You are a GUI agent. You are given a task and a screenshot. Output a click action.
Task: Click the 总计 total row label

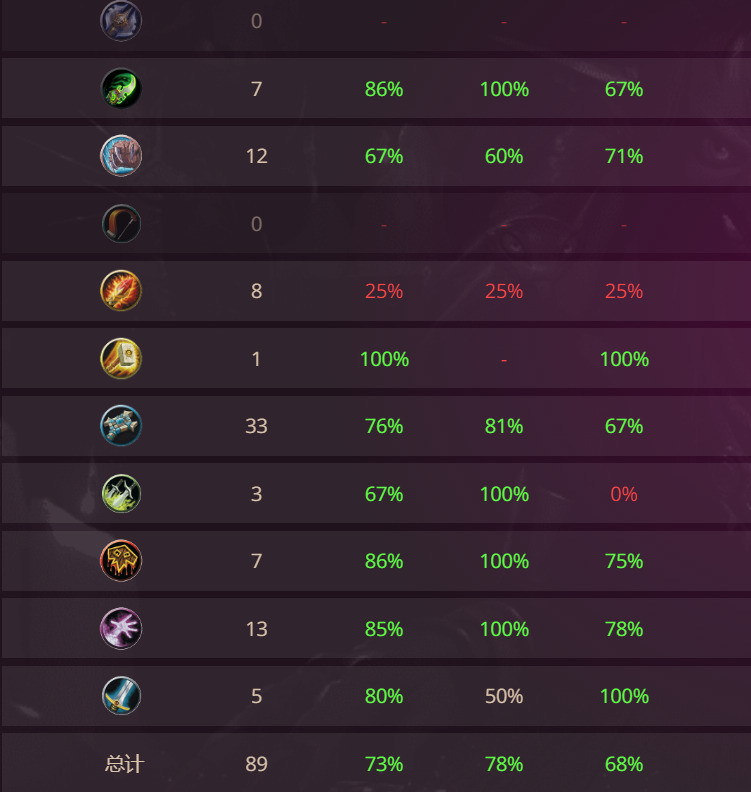(124, 764)
